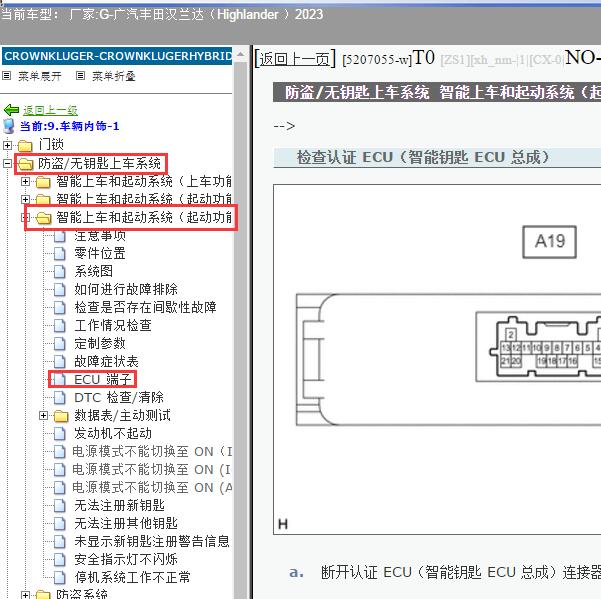Open the ECU 端子 page
The height and width of the screenshot is (599, 601).
point(103,379)
